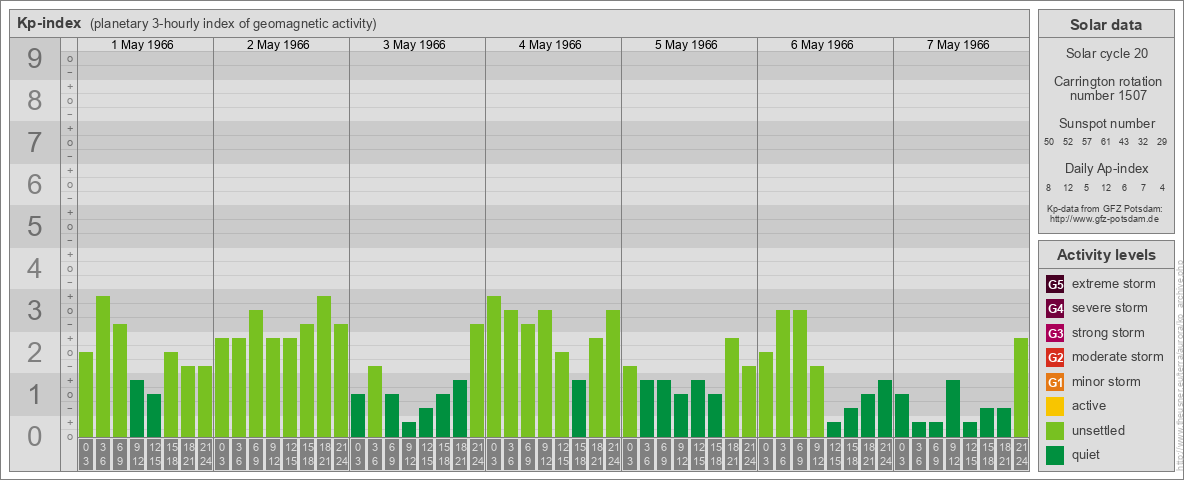Click the 6 May 12-15 hour bar
The width and height of the screenshot is (1184, 480).
coord(834,429)
